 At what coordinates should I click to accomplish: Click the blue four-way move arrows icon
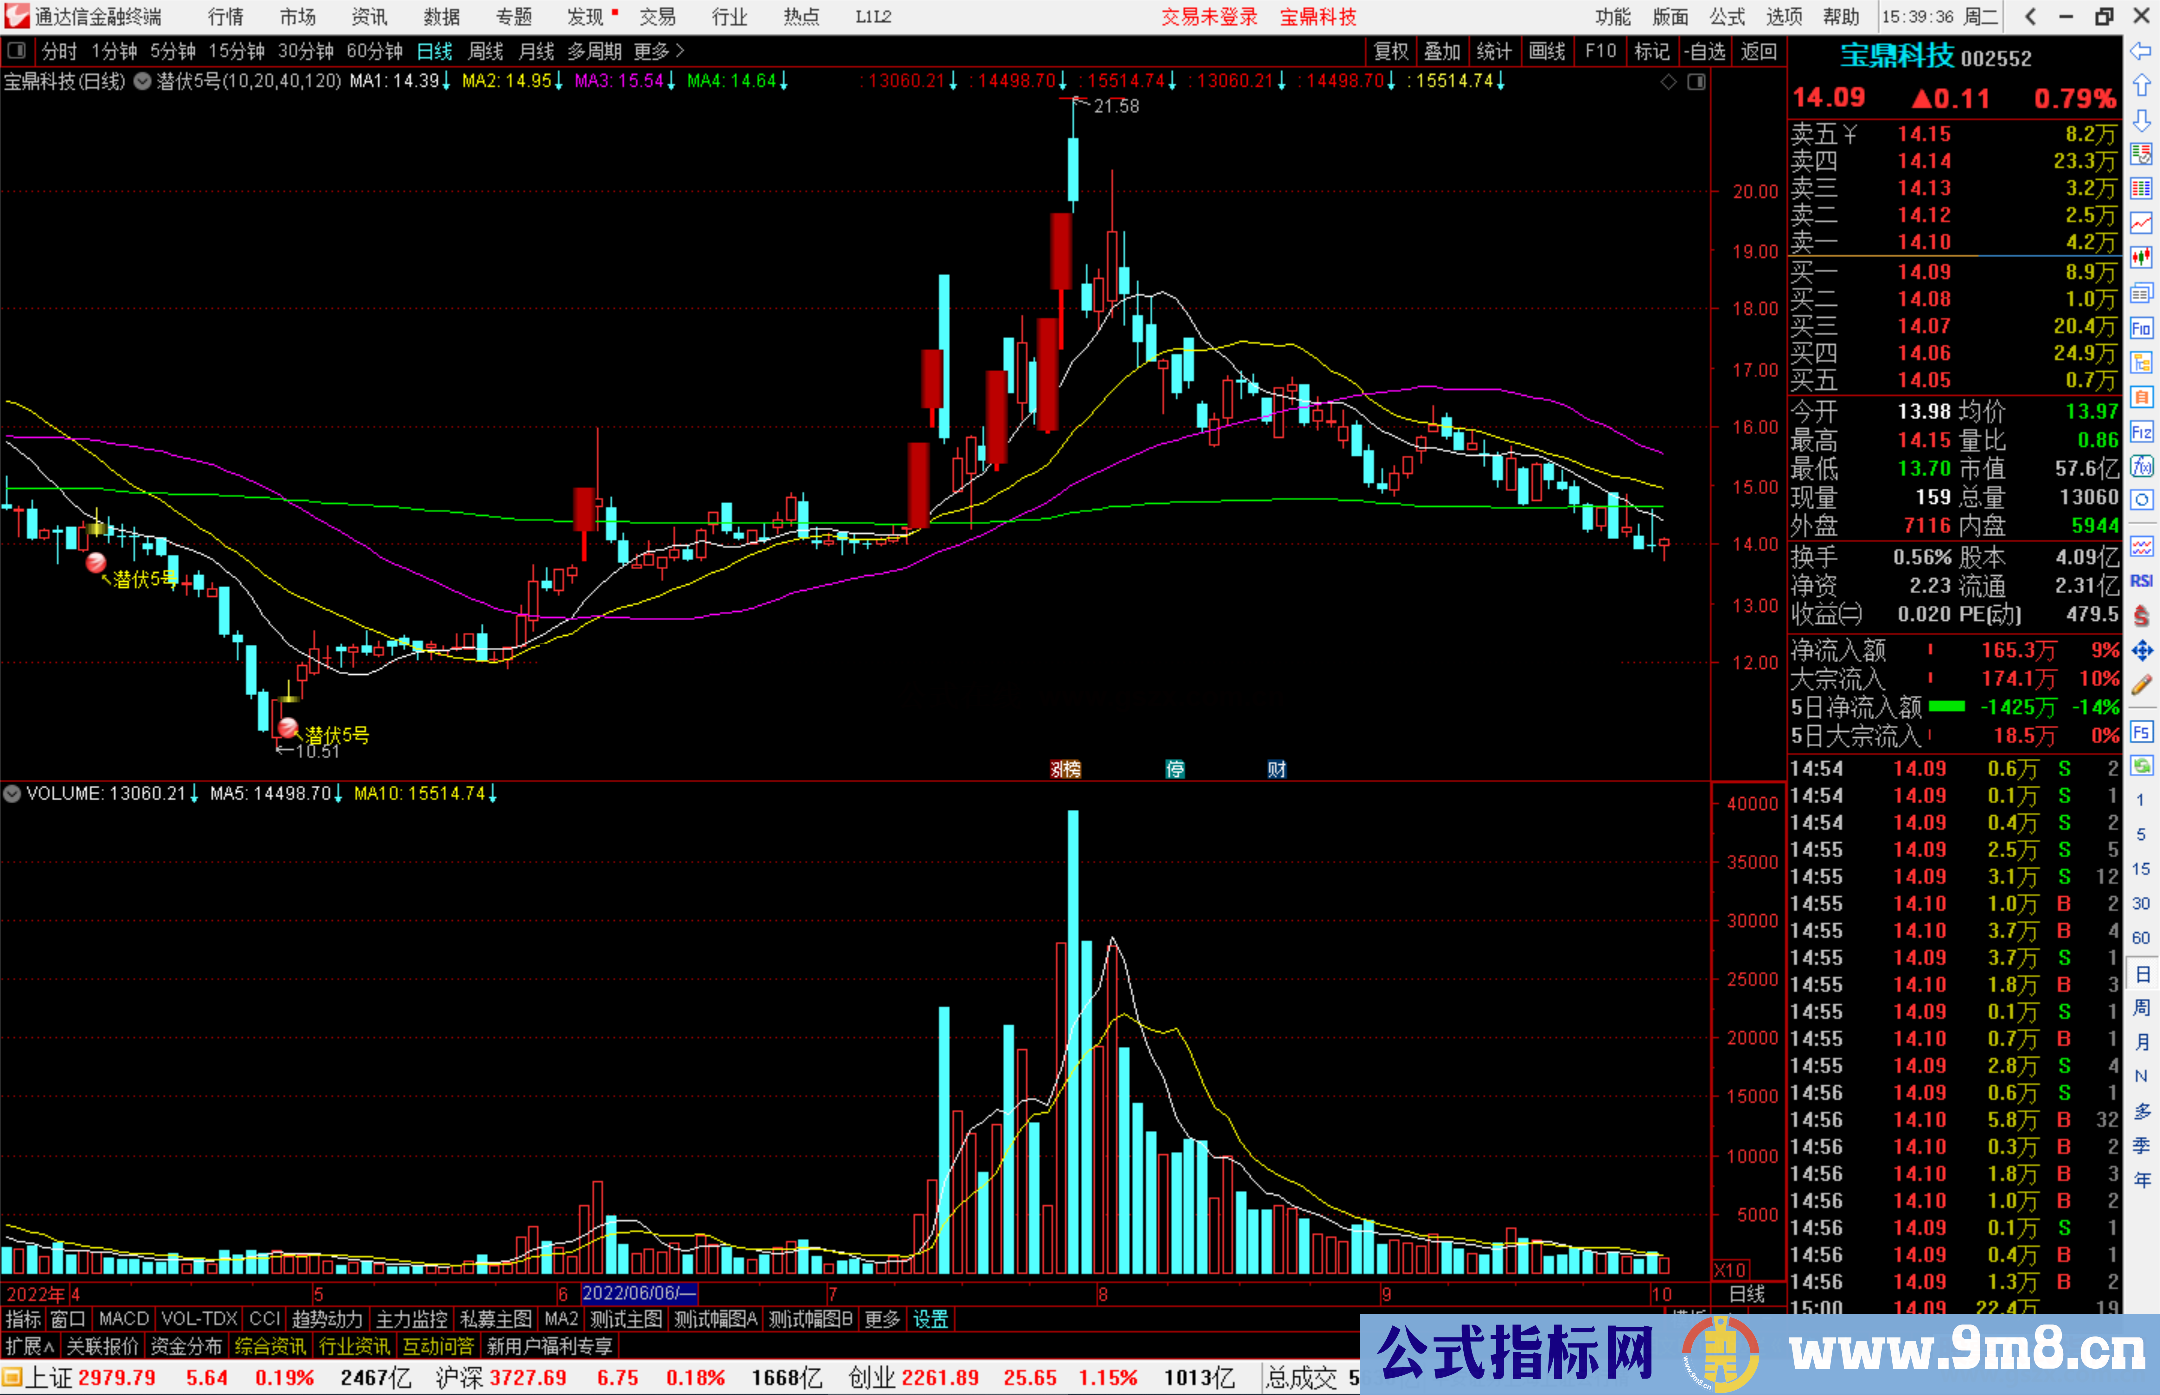click(x=2141, y=651)
